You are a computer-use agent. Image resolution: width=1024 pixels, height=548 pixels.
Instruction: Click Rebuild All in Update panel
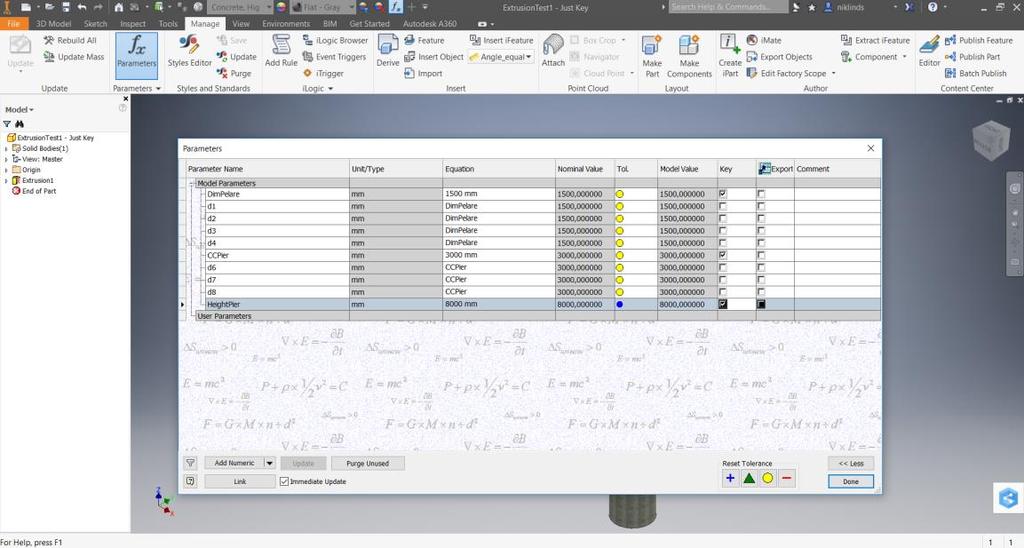(x=70, y=40)
